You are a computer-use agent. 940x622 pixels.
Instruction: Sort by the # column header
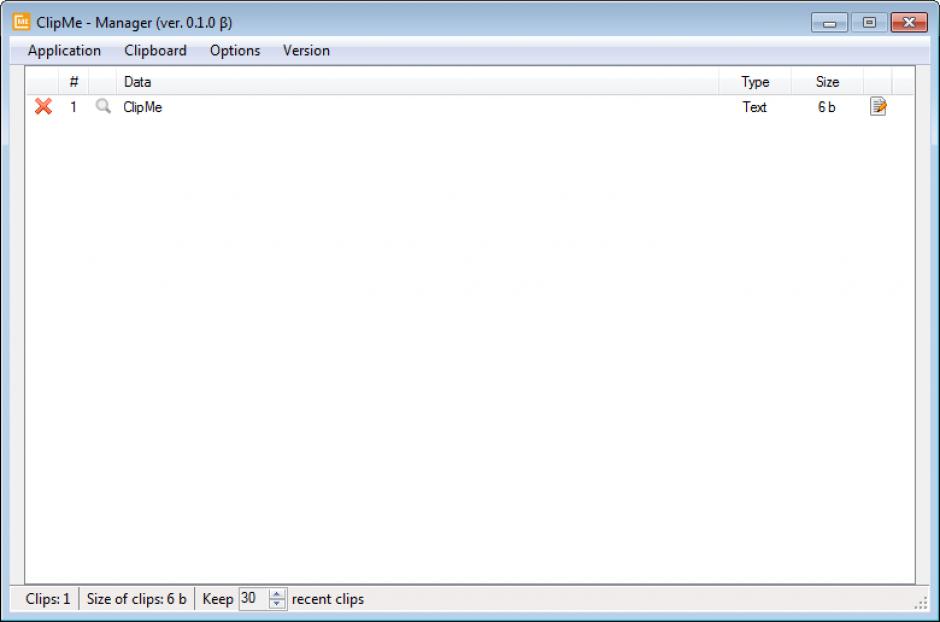click(x=74, y=82)
